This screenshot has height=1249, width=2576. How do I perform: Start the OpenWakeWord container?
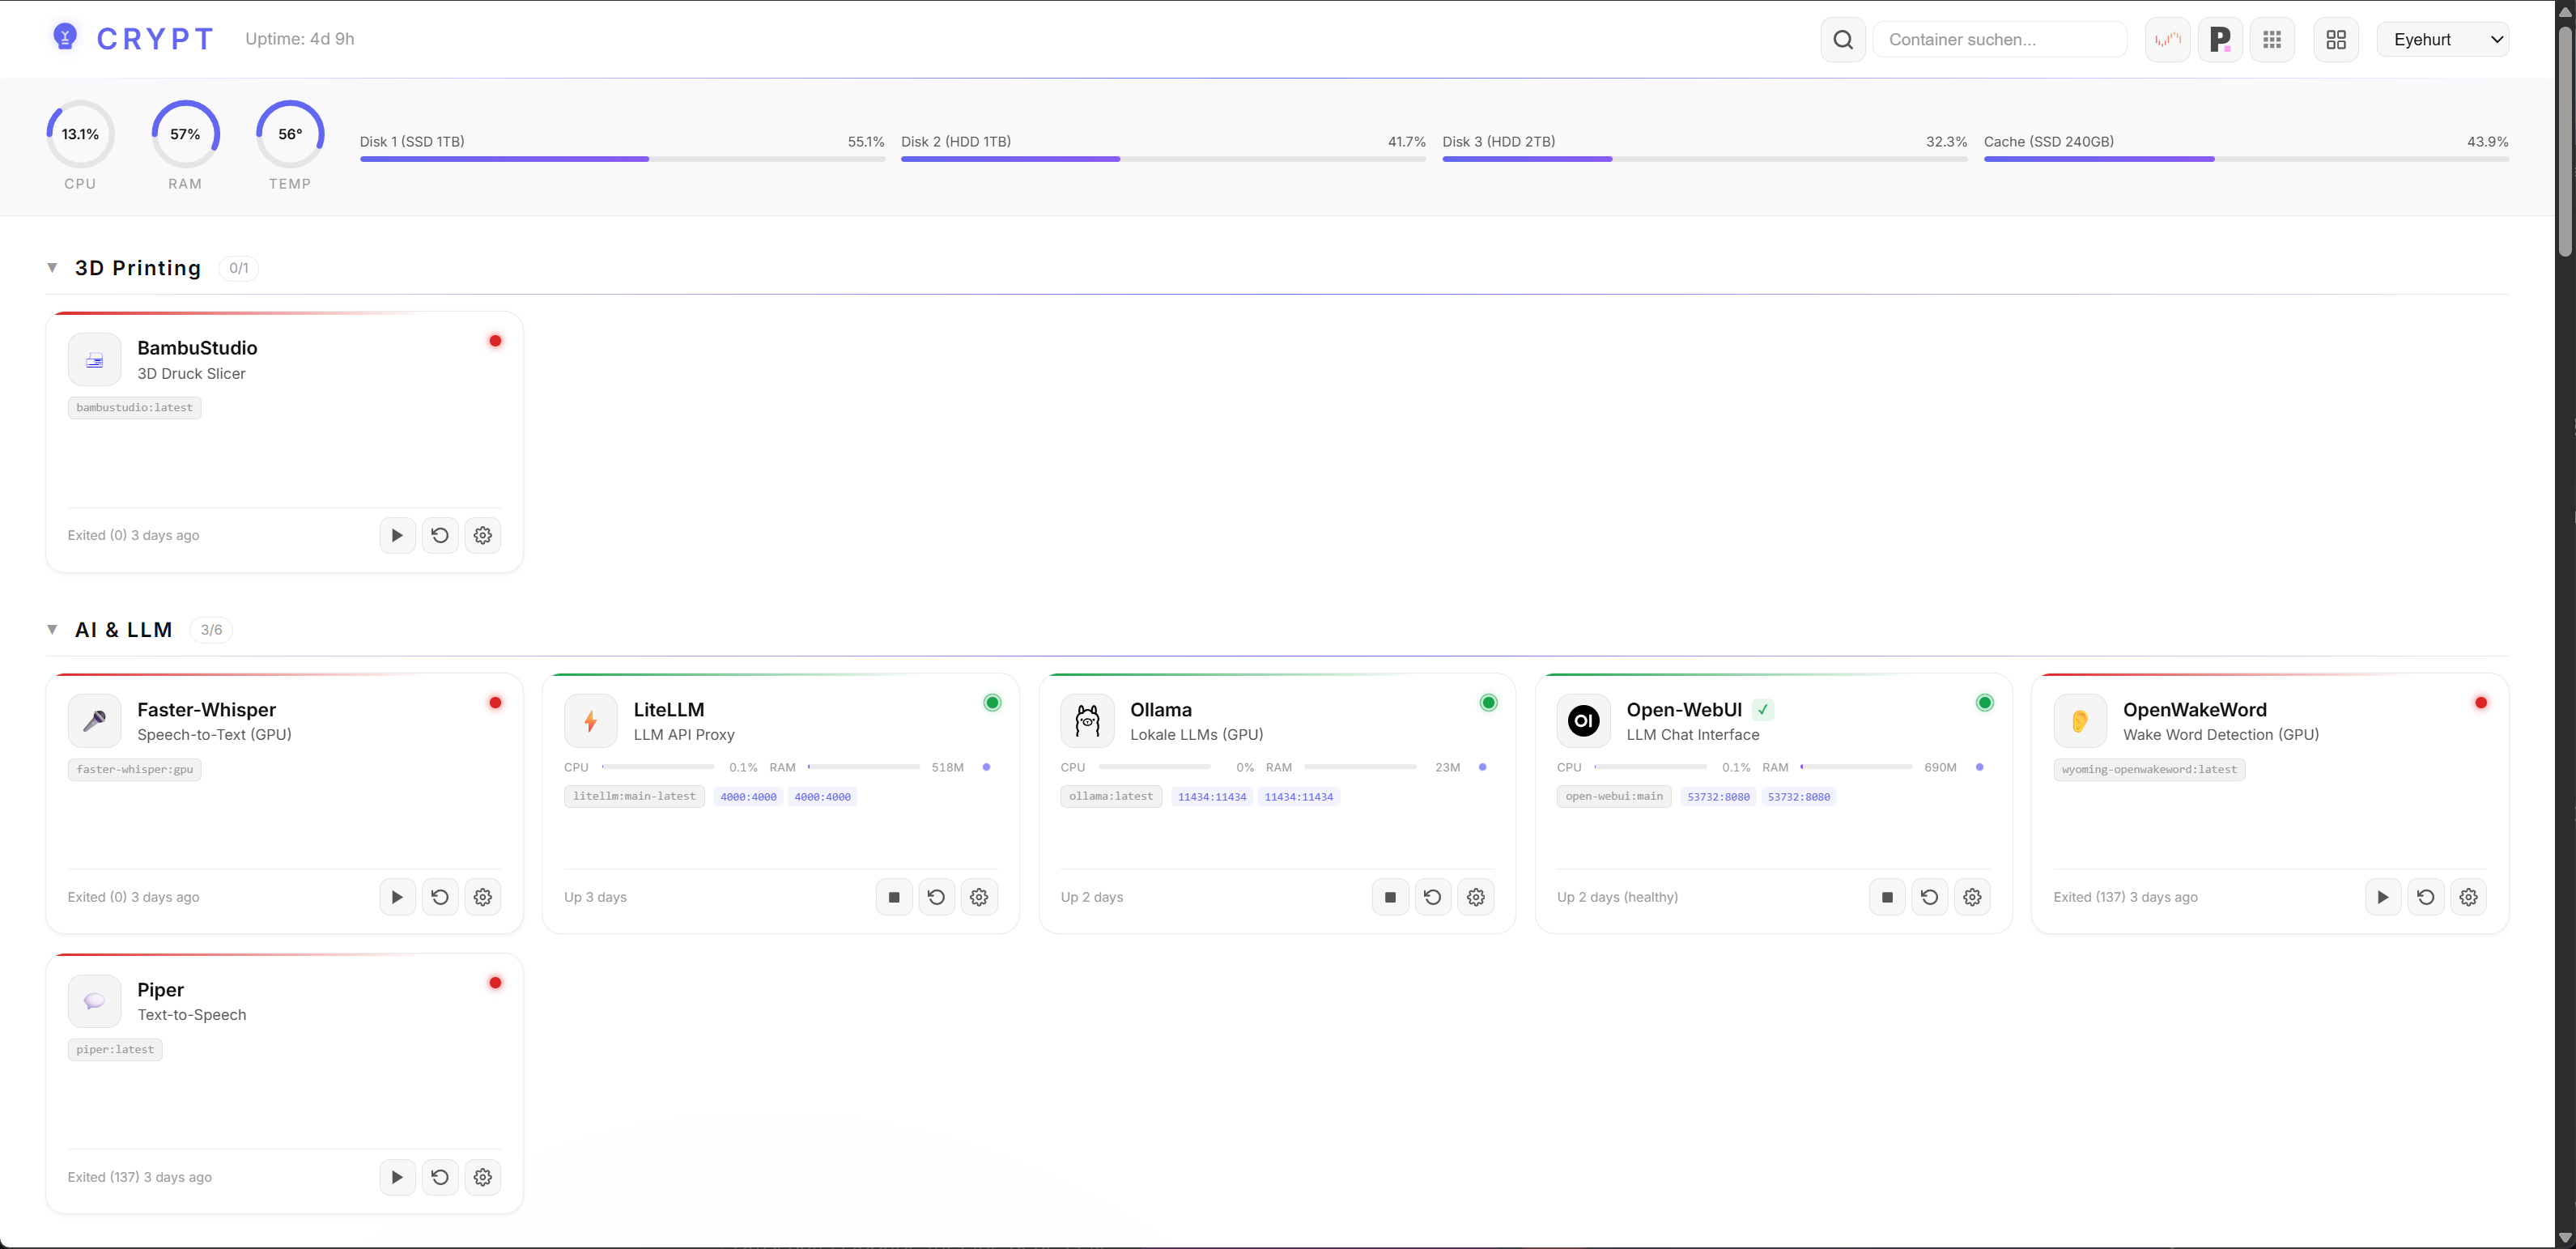2383,897
